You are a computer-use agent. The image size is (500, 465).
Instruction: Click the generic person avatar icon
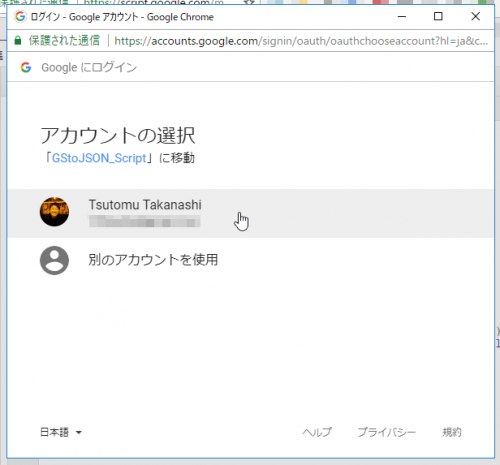click(x=54, y=260)
